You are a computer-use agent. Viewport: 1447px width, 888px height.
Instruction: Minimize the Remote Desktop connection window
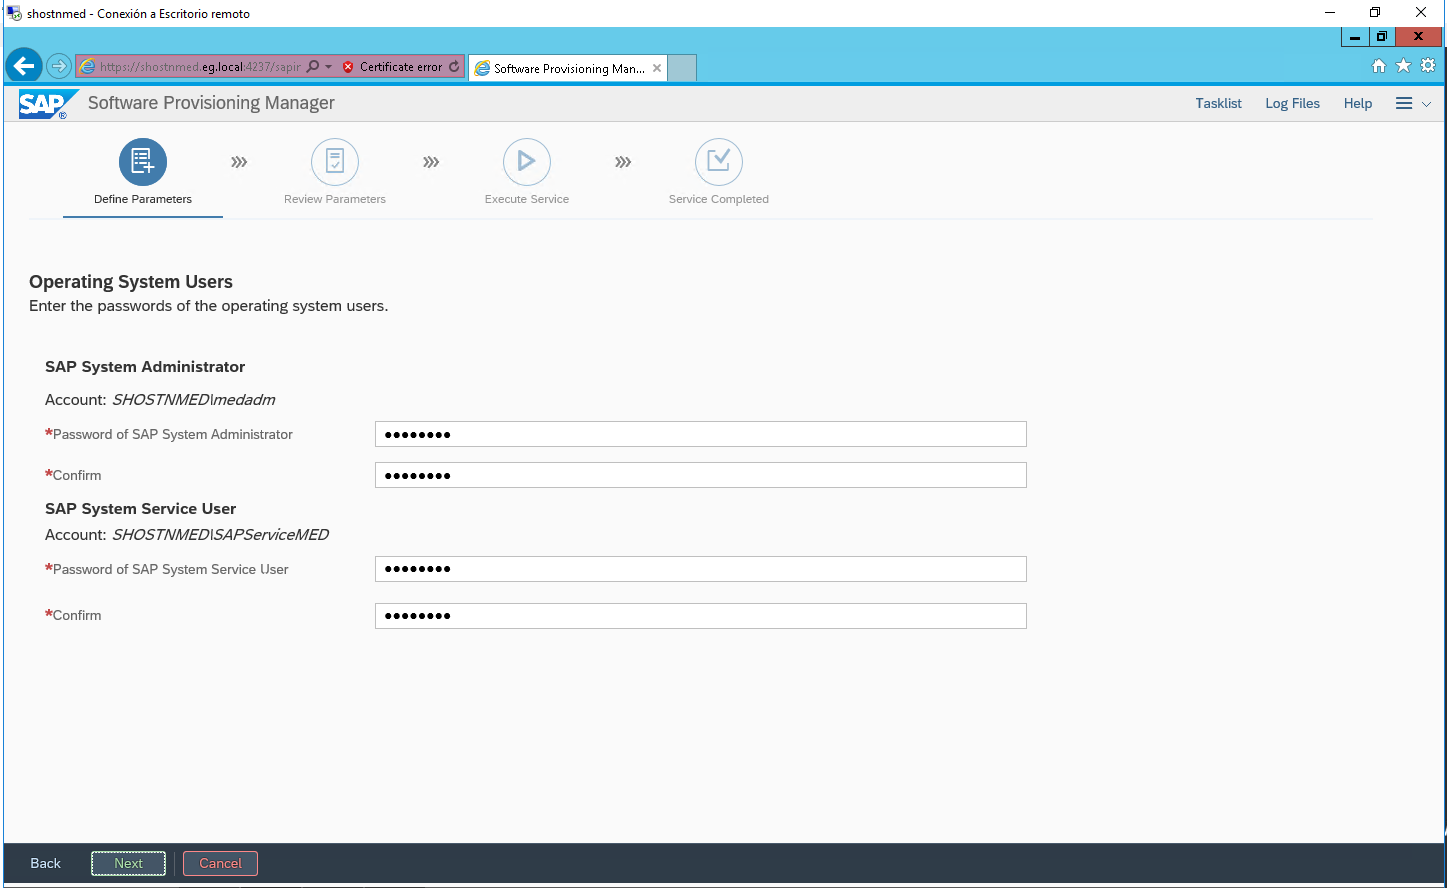(x=1330, y=13)
